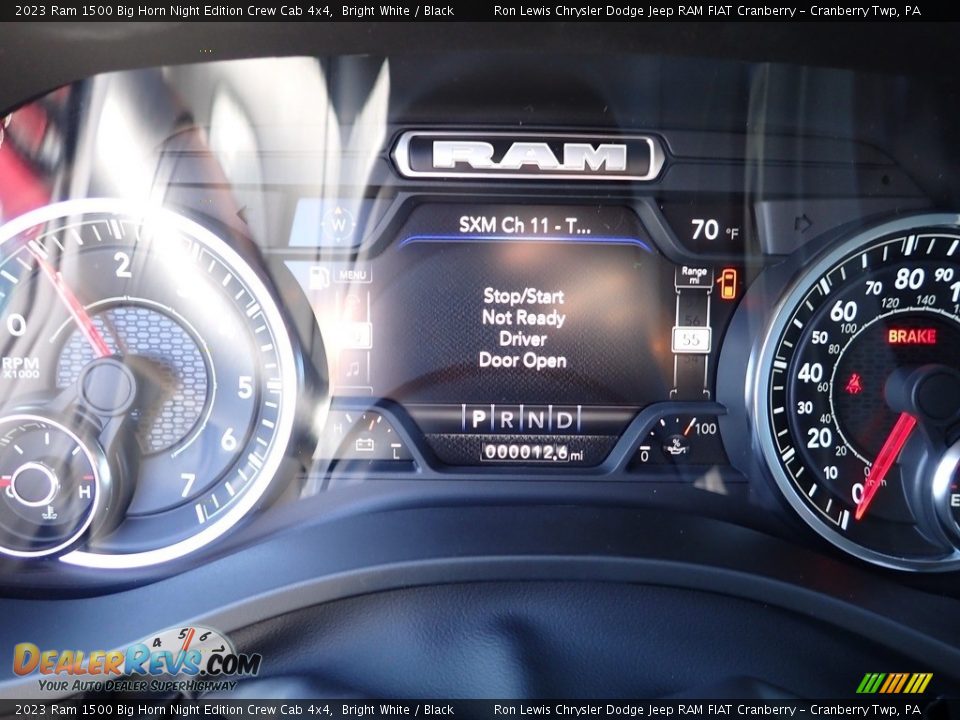
Task: Click the Range mi label
Action: pos(694,275)
